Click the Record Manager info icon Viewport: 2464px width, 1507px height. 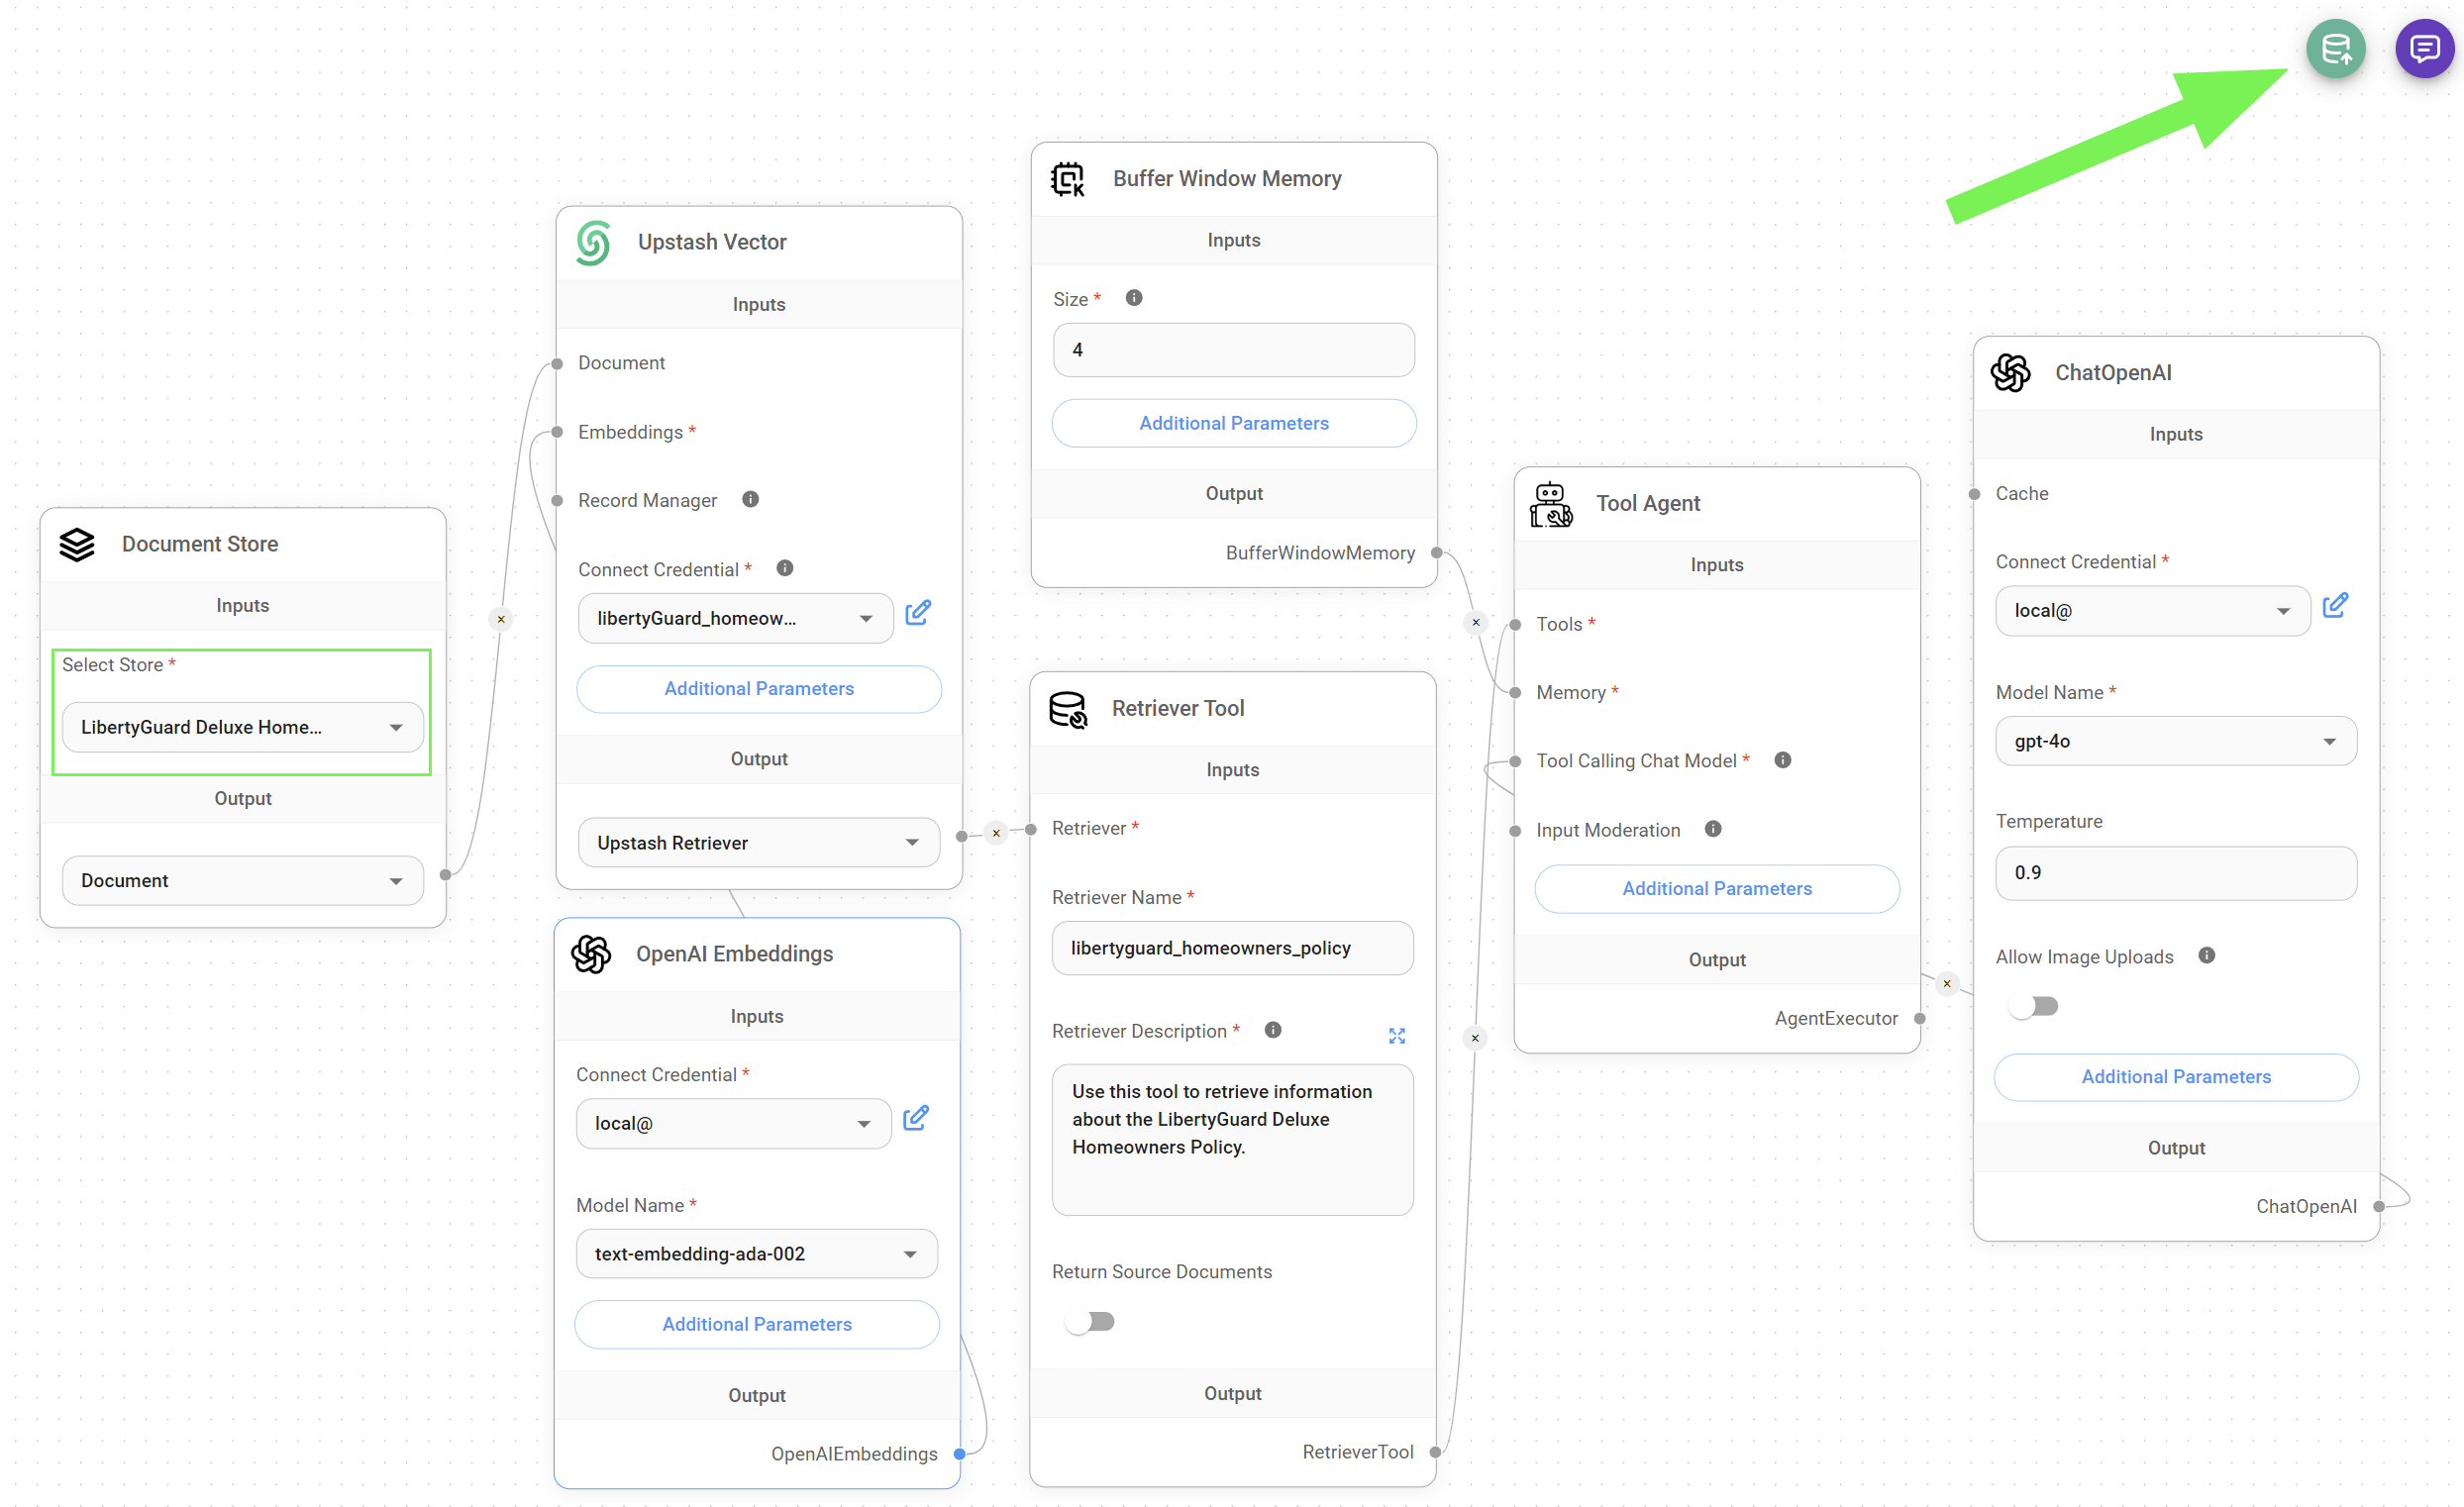tap(750, 499)
